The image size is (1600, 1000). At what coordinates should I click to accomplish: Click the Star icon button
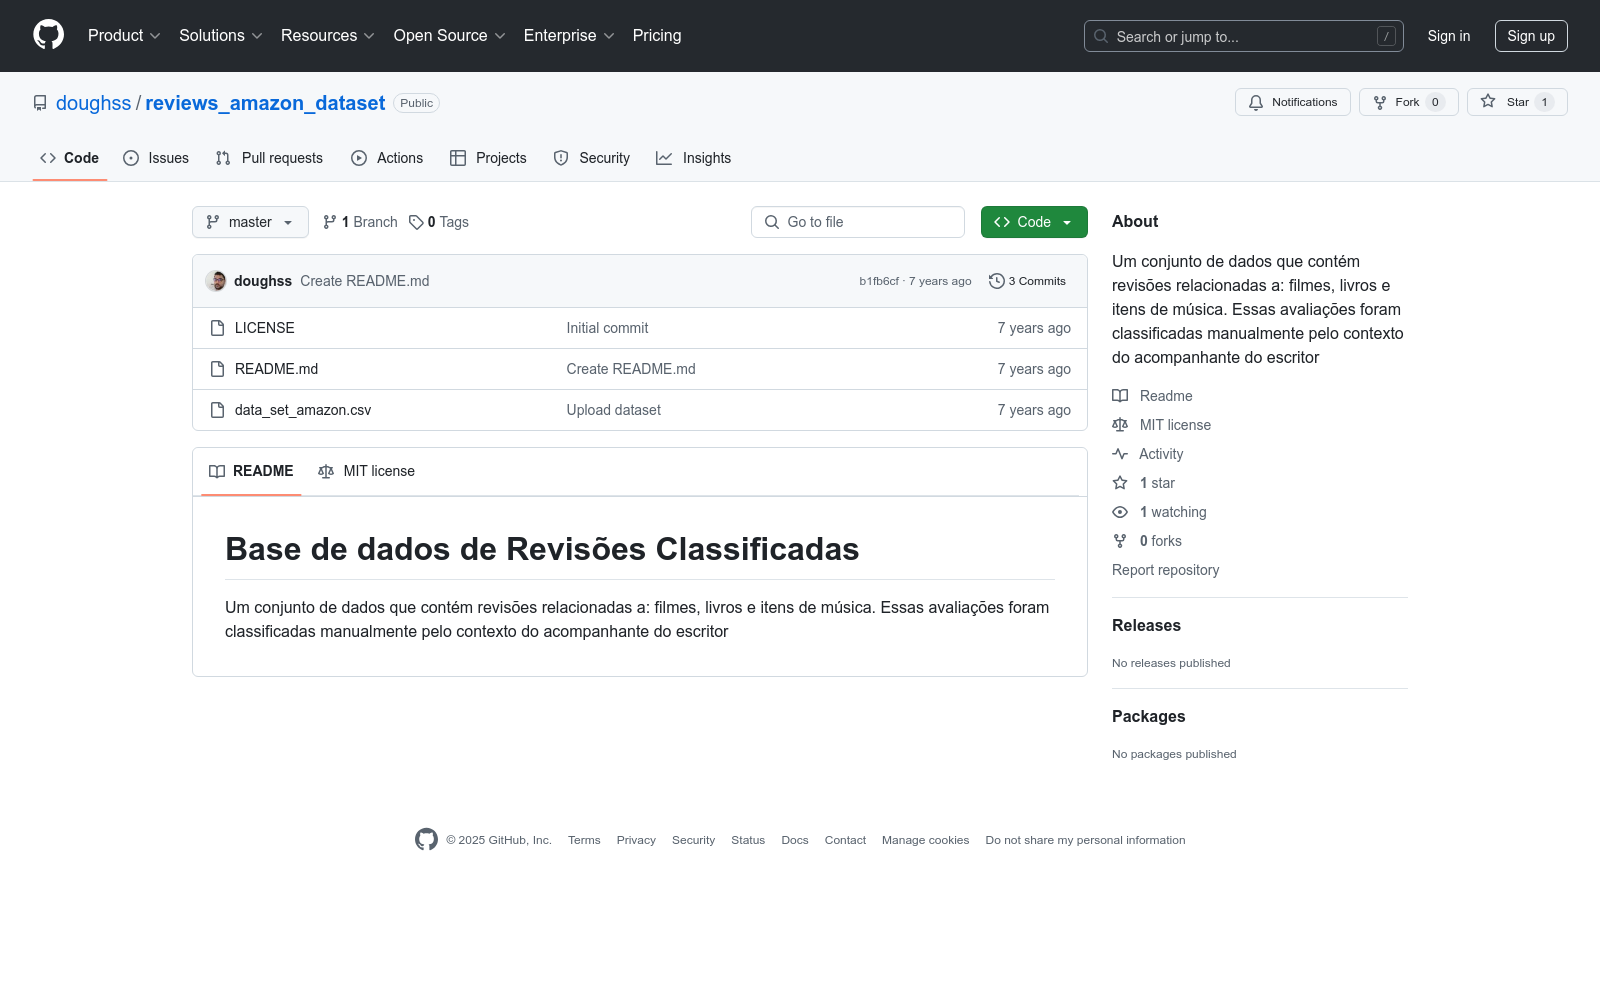pyautogui.click(x=1488, y=102)
